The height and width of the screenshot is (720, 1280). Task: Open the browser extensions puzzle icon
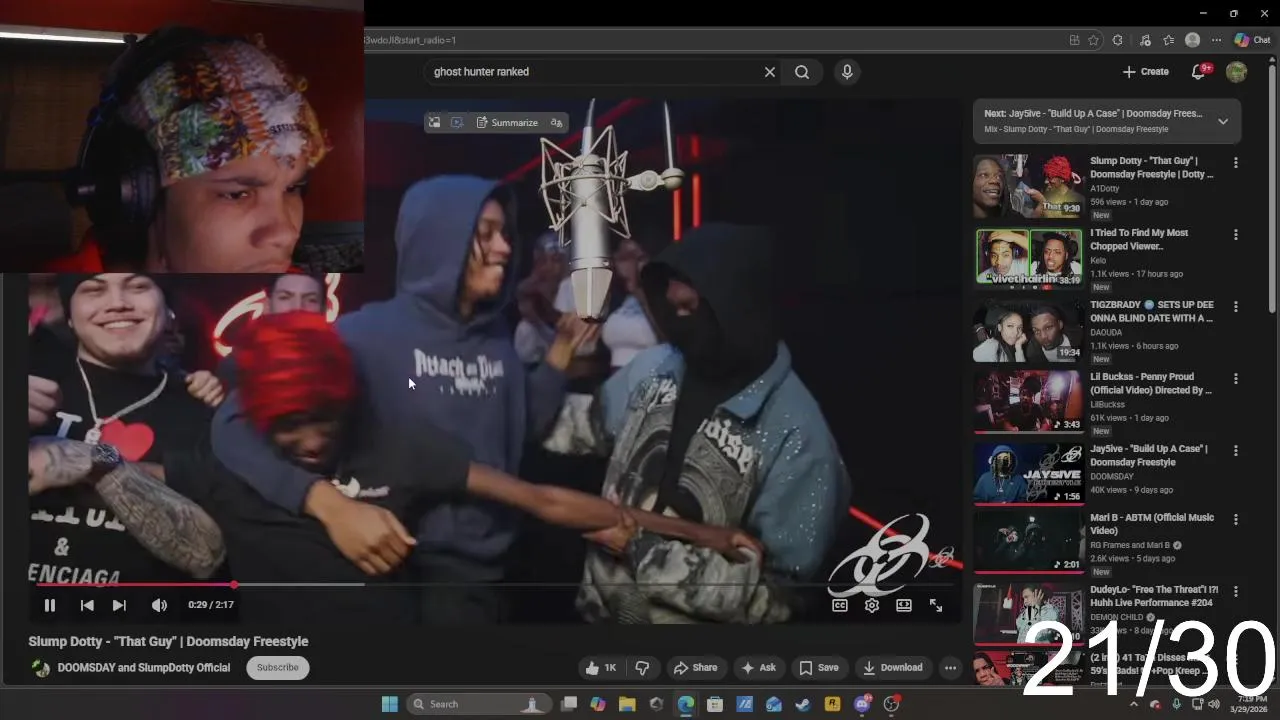pos(1118,40)
